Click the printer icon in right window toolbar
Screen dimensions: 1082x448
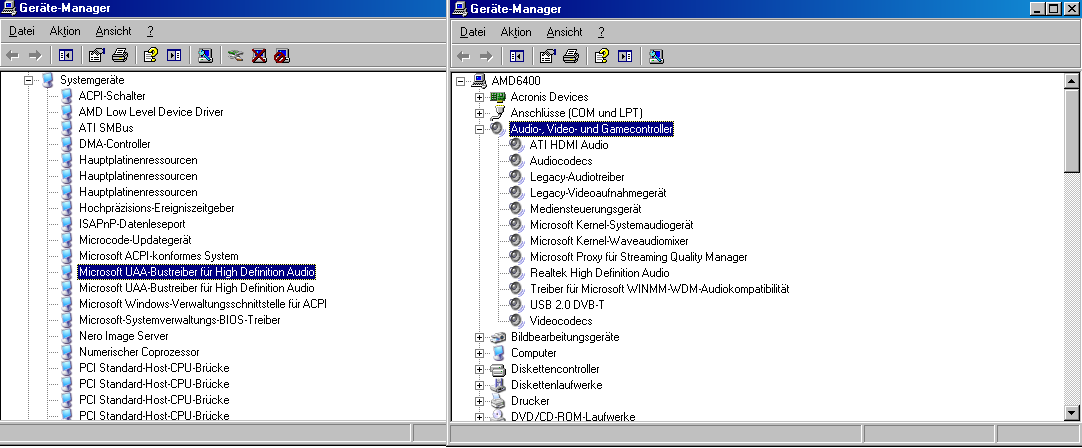(x=571, y=56)
